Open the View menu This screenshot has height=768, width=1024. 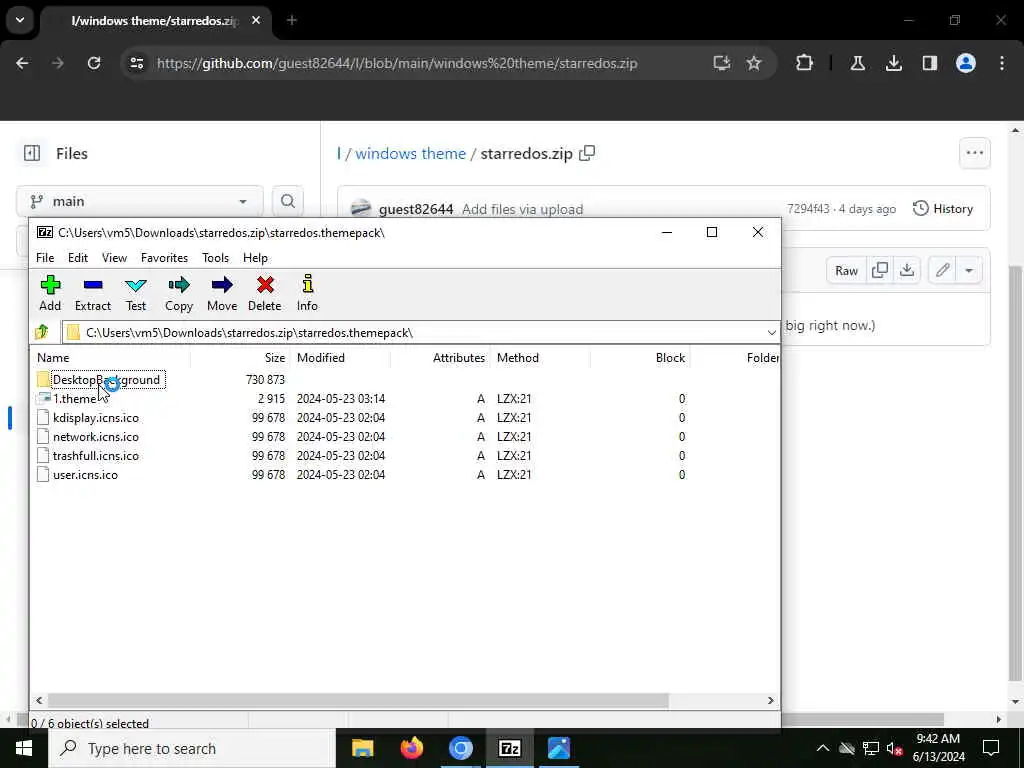[x=114, y=258]
